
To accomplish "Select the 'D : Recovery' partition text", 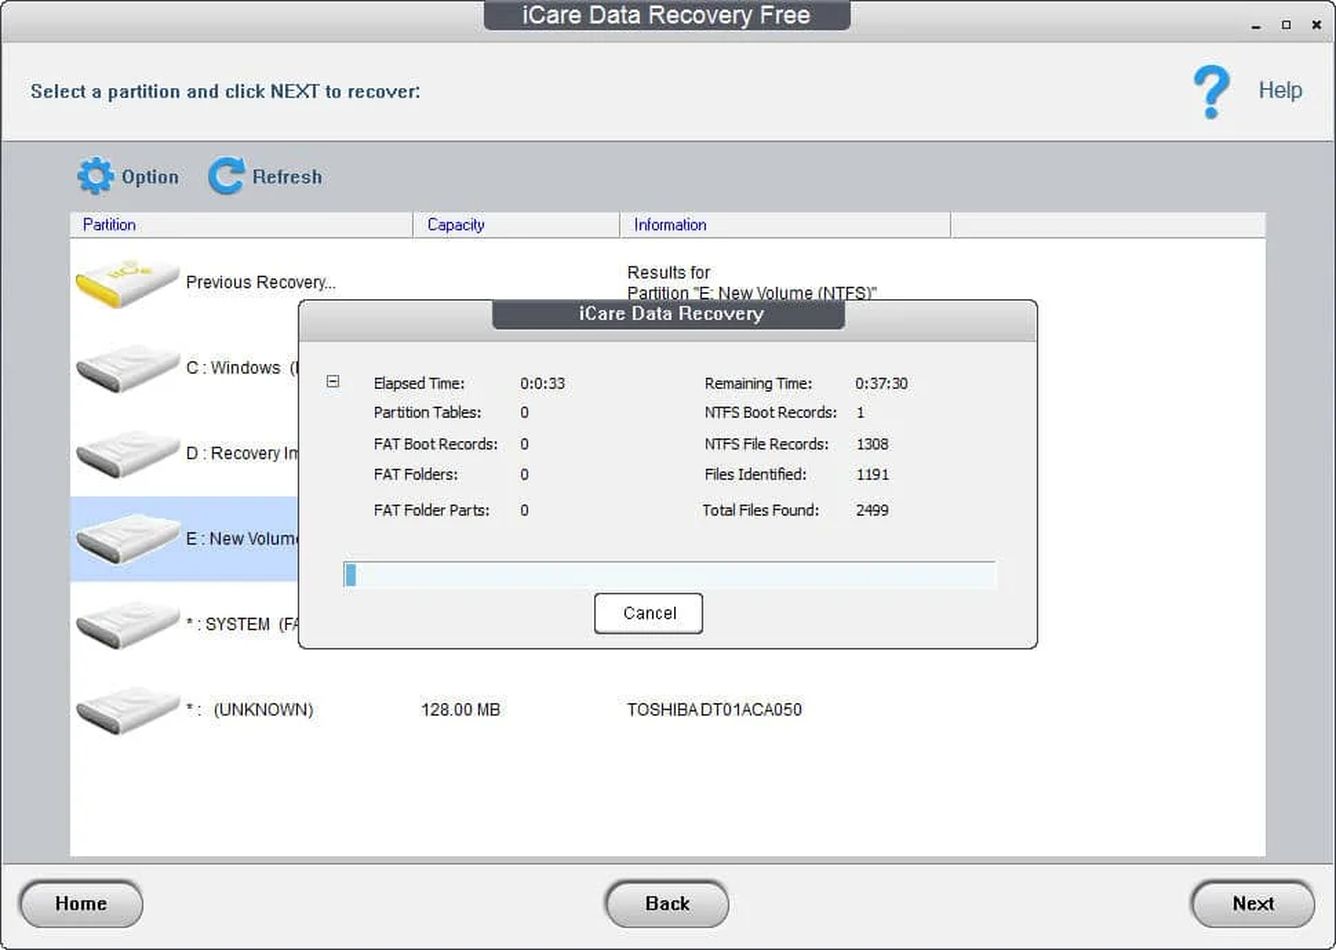I will [242, 453].
